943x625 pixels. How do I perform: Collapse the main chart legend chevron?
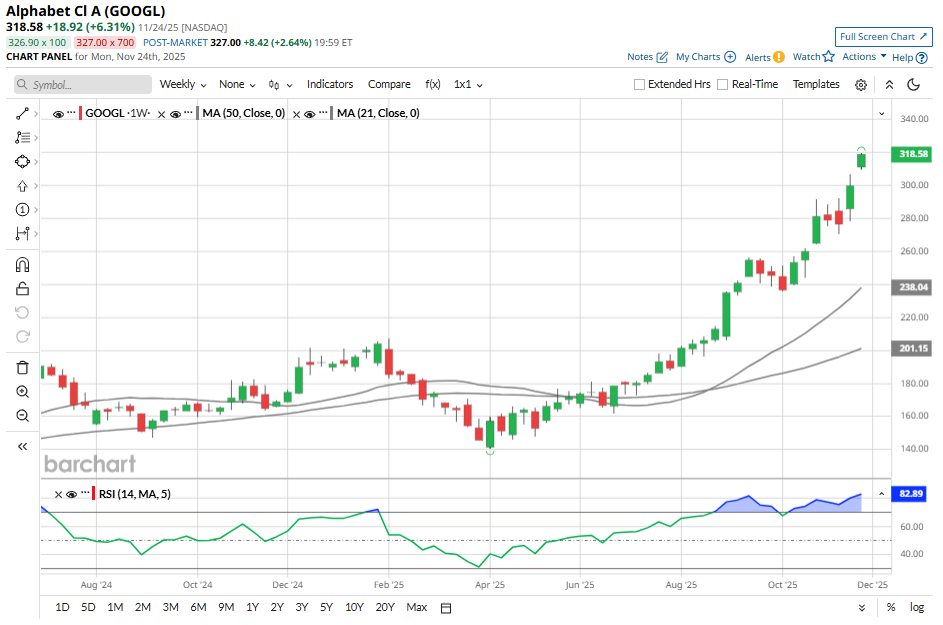point(882,114)
